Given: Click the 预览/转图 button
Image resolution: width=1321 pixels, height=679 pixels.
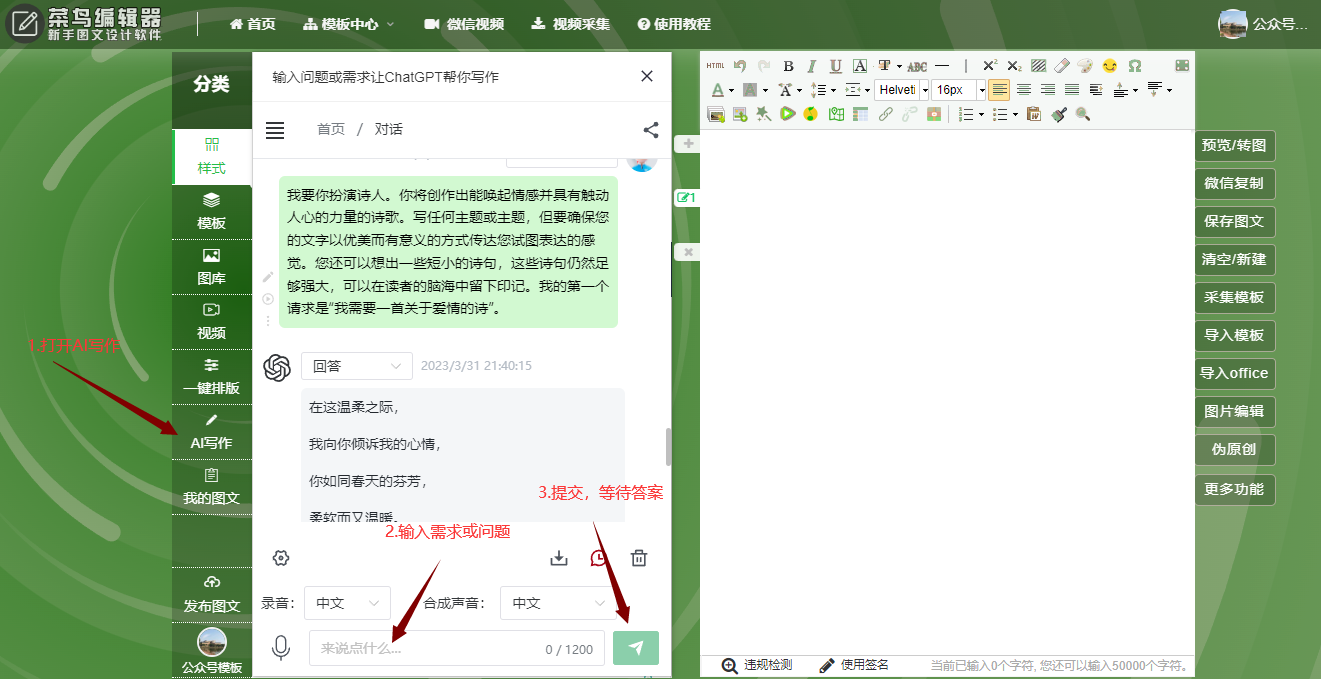Looking at the screenshot, I should 1235,145.
